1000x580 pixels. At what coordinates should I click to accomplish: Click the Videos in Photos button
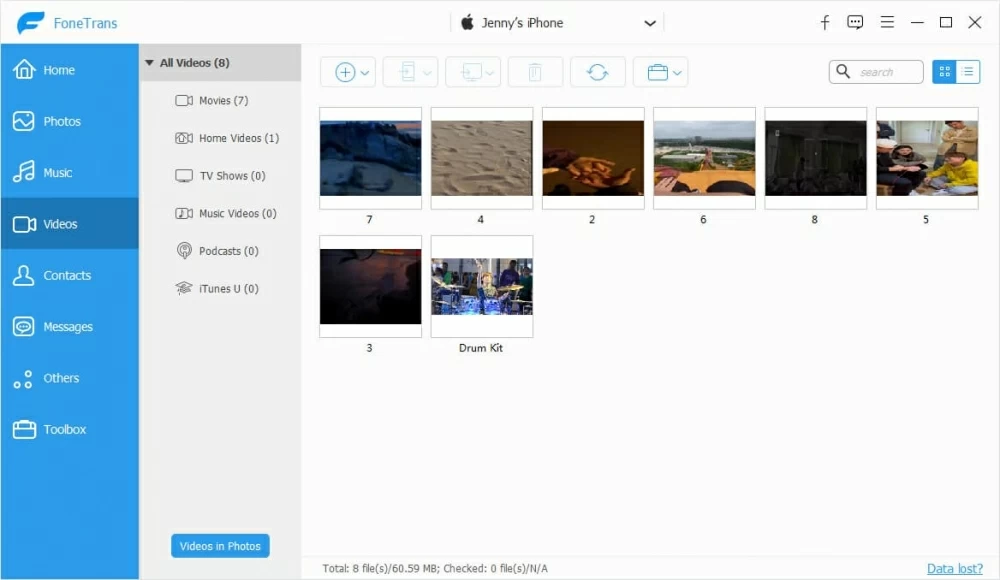click(220, 546)
